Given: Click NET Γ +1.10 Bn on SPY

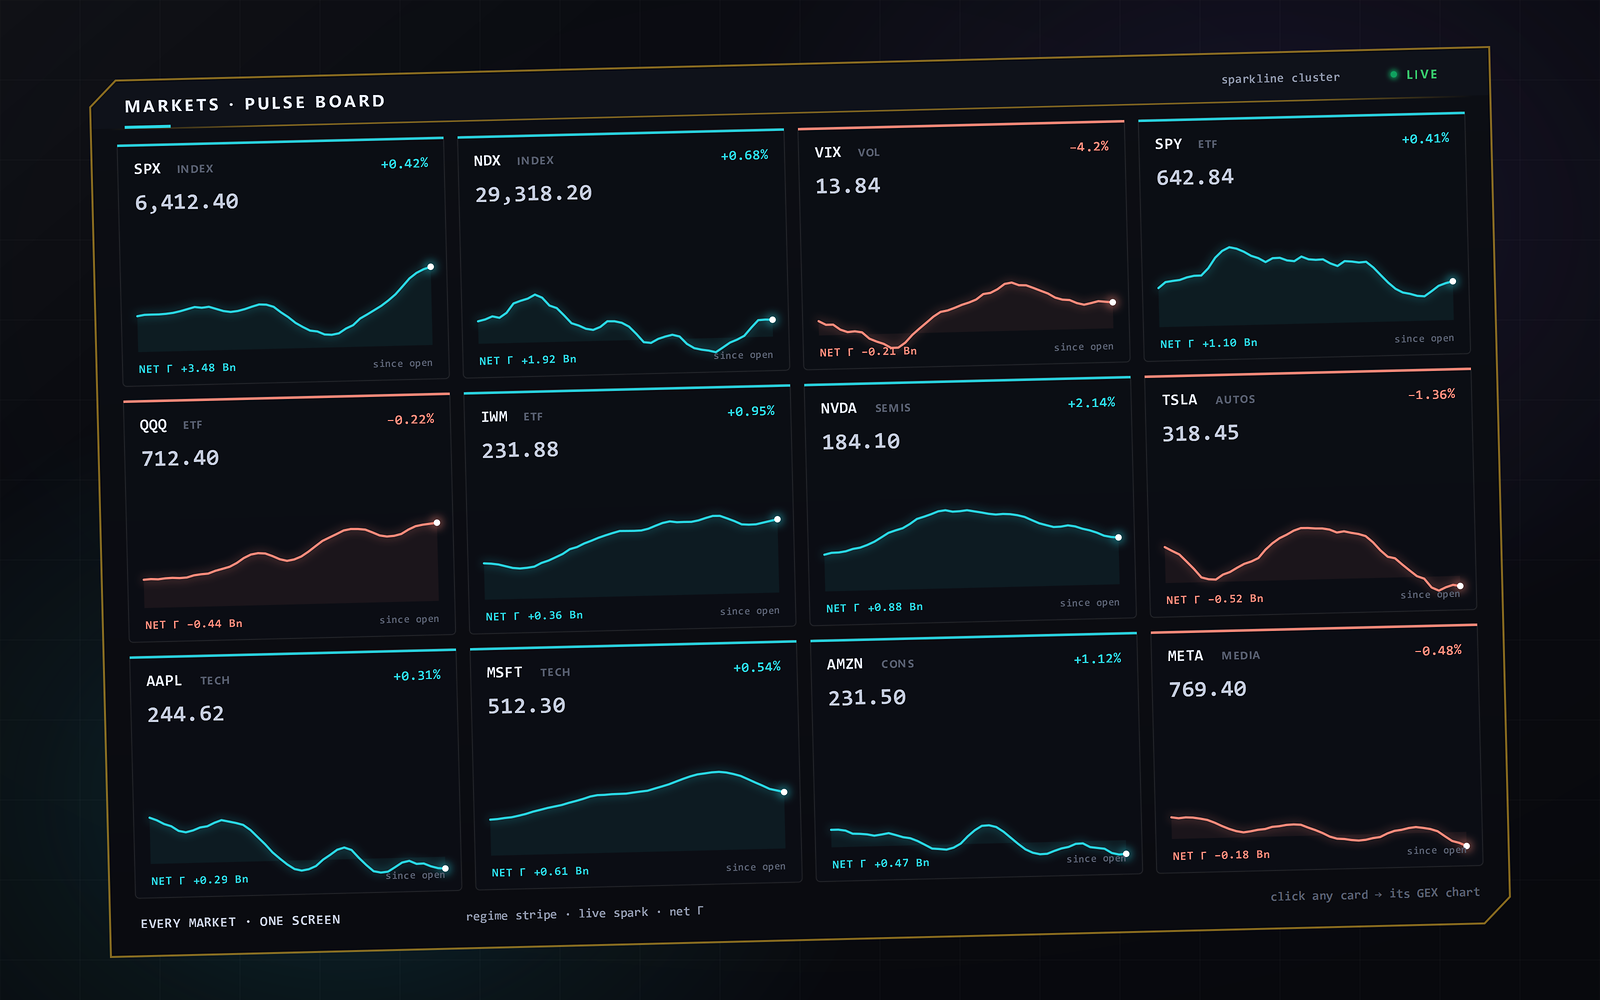Looking at the screenshot, I should (x=1209, y=343).
